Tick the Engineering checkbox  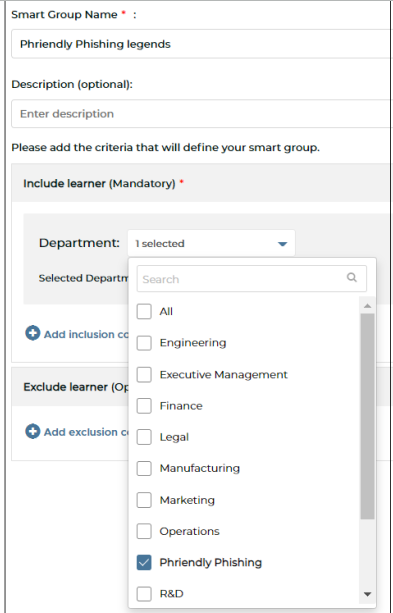tap(144, 343)
